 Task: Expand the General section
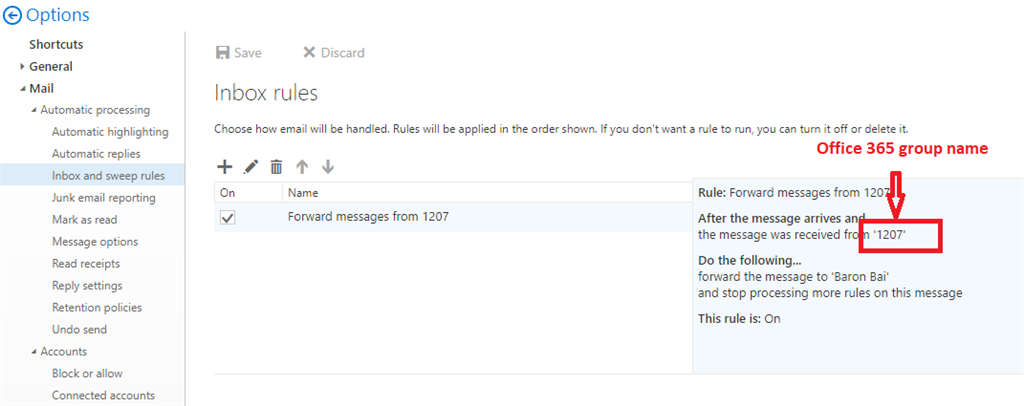(x=23, y=67)
